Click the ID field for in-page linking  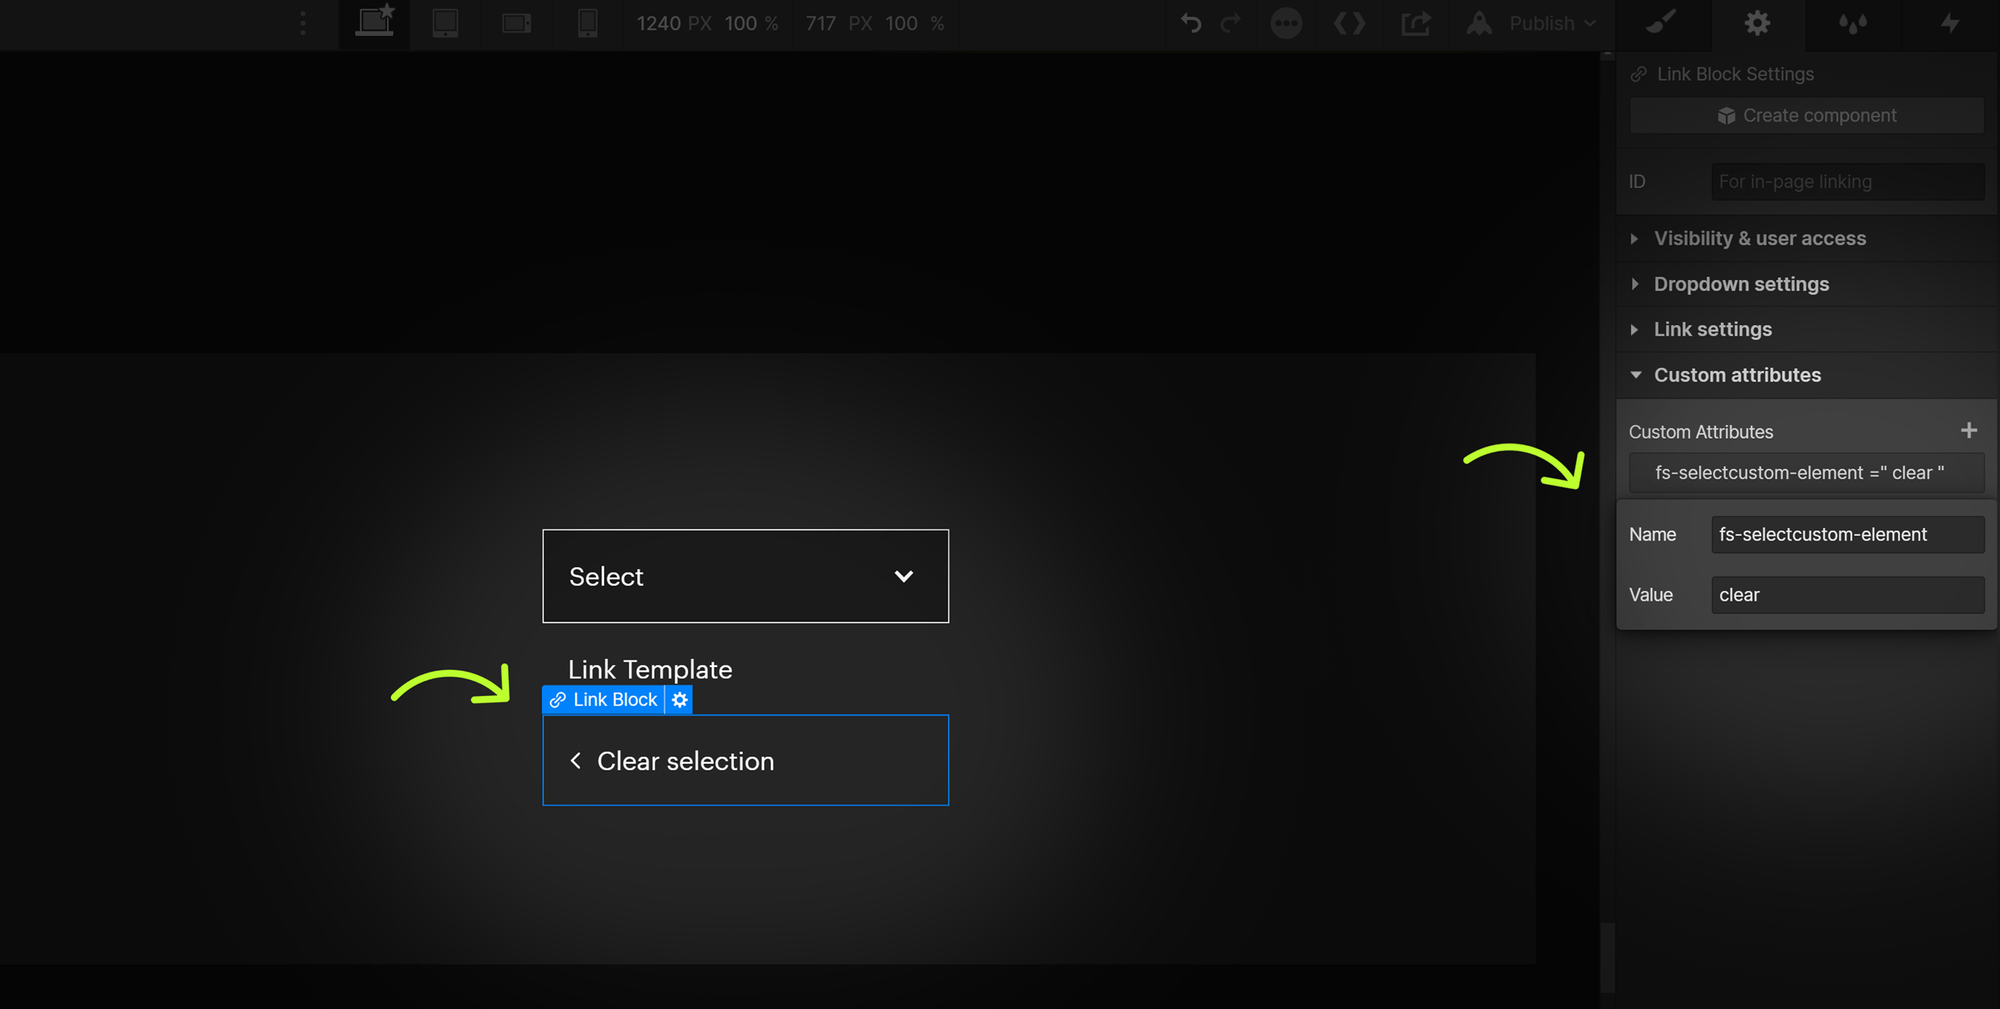[x=1846, y=181]
